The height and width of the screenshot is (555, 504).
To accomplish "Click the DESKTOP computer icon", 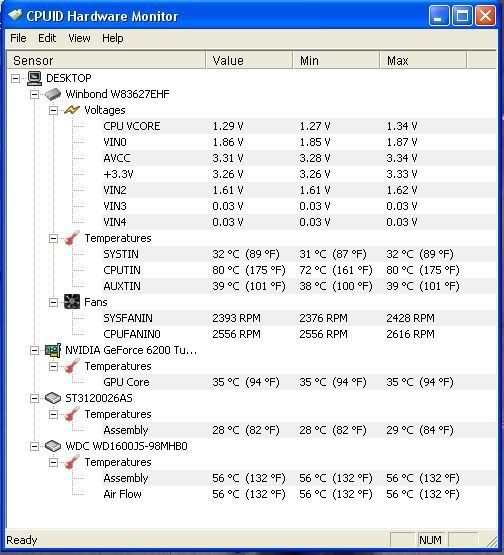I will [34, 78].
